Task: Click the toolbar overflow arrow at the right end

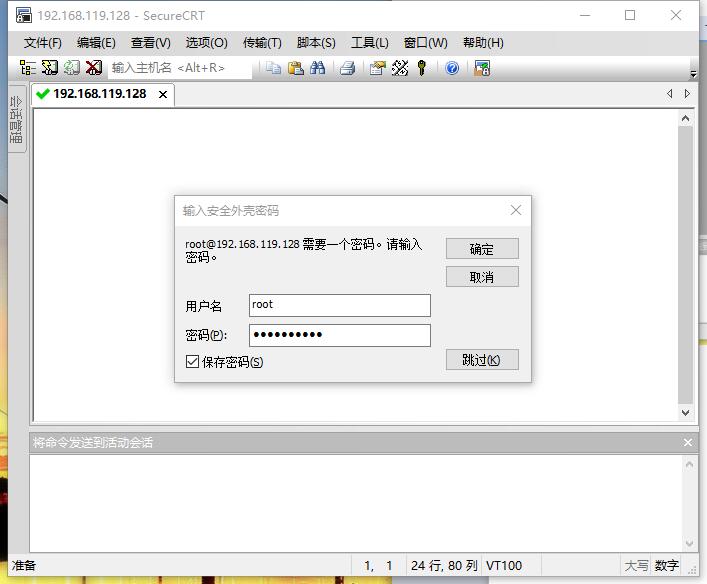Action: (x=693, y=73)
